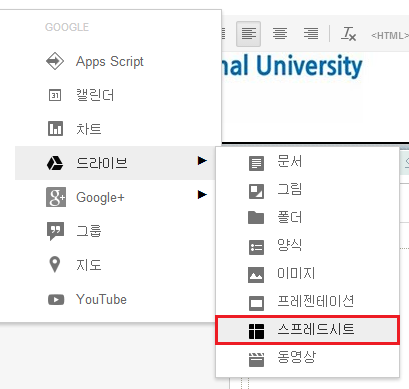Click the calendar icon beside 캘린더

point(55,96)
